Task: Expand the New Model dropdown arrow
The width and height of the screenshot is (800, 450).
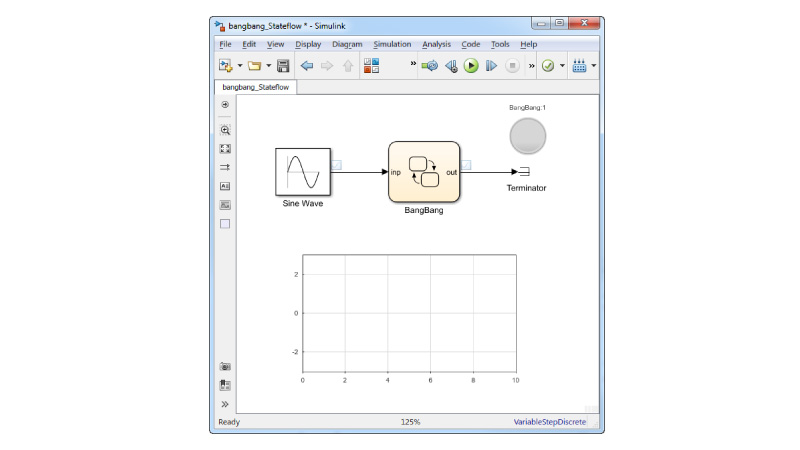Action: tap(240, 67)
